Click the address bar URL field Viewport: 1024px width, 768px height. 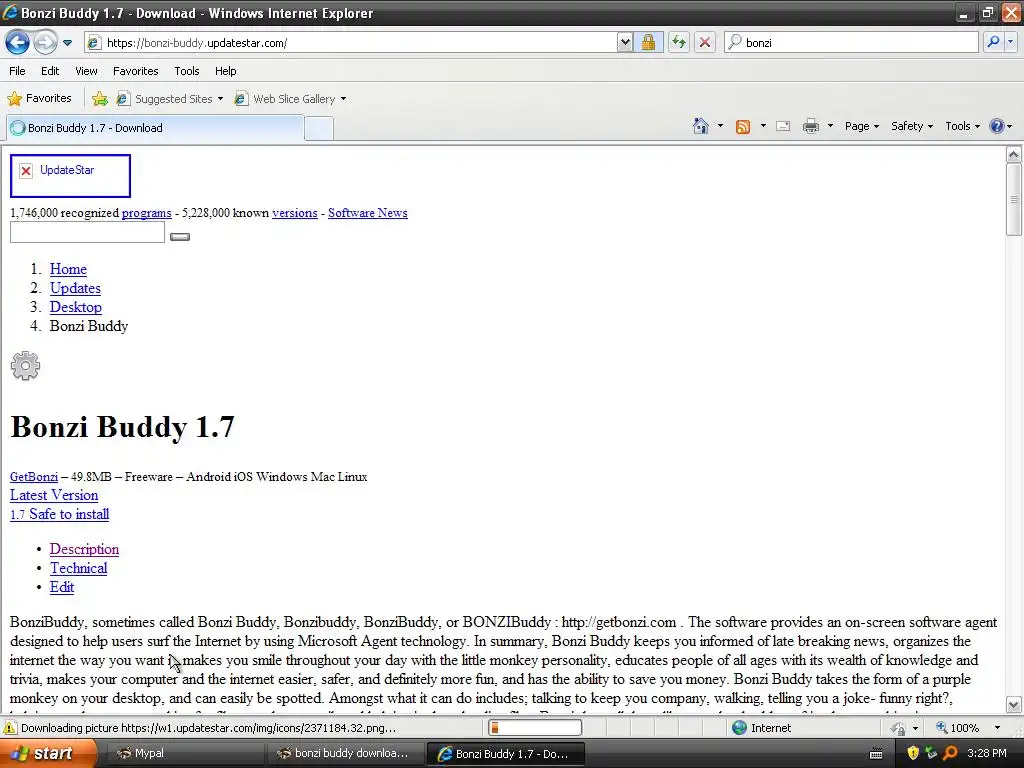[351, 43]
